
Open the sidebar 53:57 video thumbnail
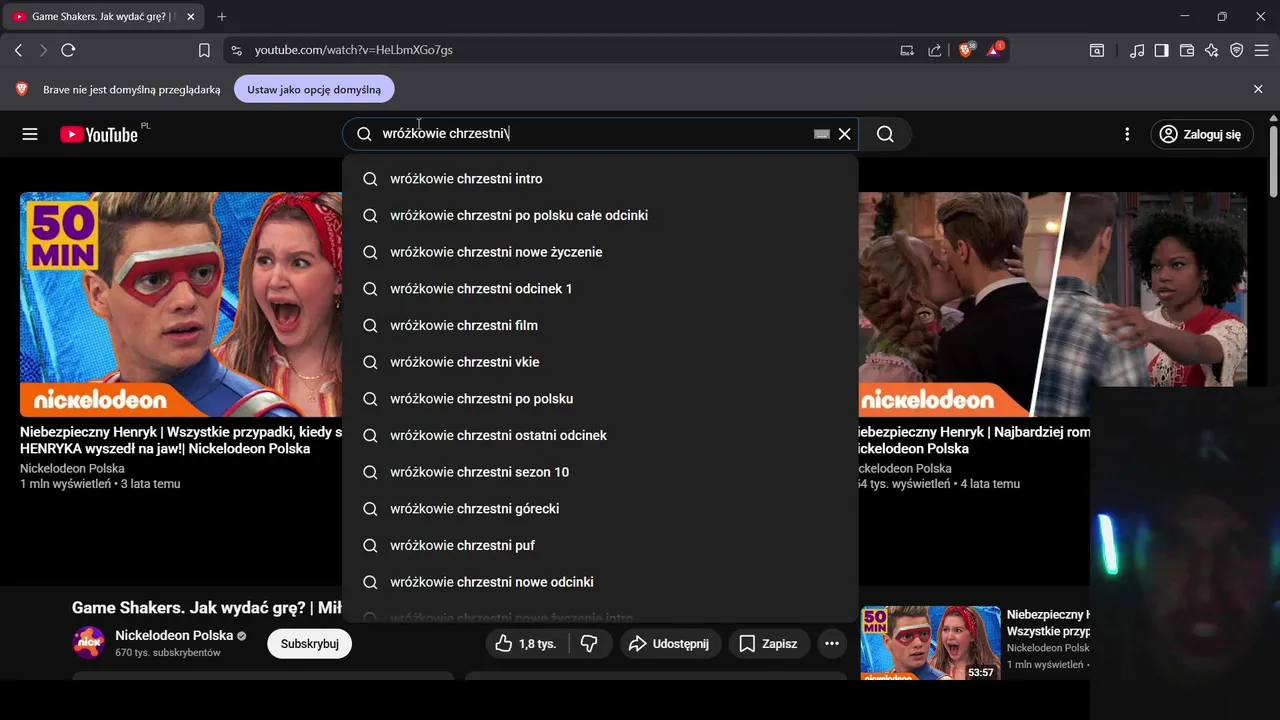click(930, 643)
